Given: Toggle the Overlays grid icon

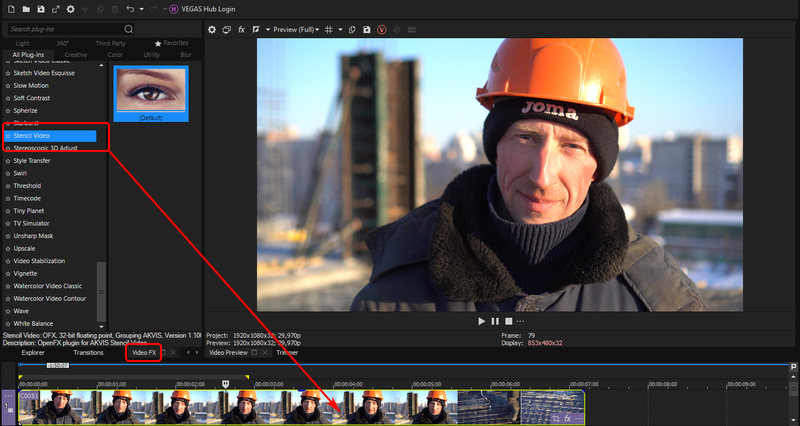Looking at the screenshot, I should tap(329, 30).
